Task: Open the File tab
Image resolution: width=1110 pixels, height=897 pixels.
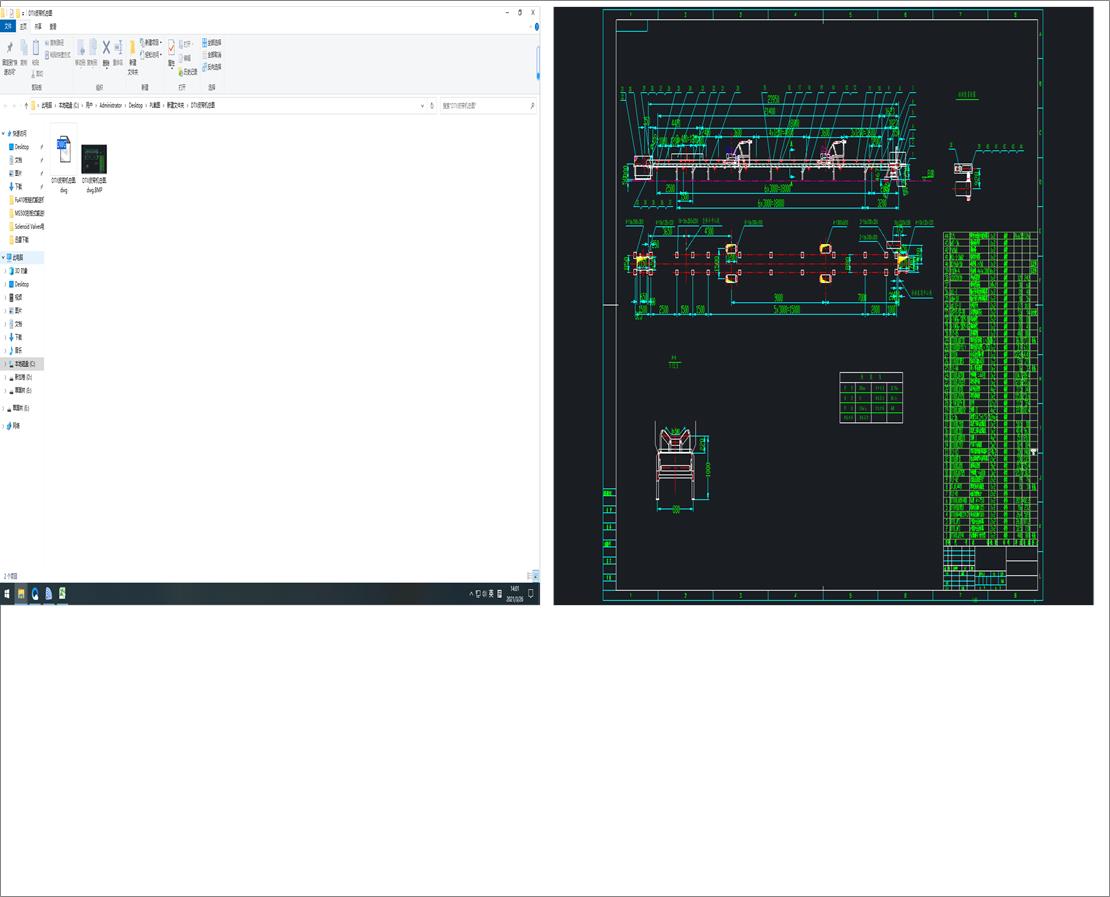Action: pos(8,27)
